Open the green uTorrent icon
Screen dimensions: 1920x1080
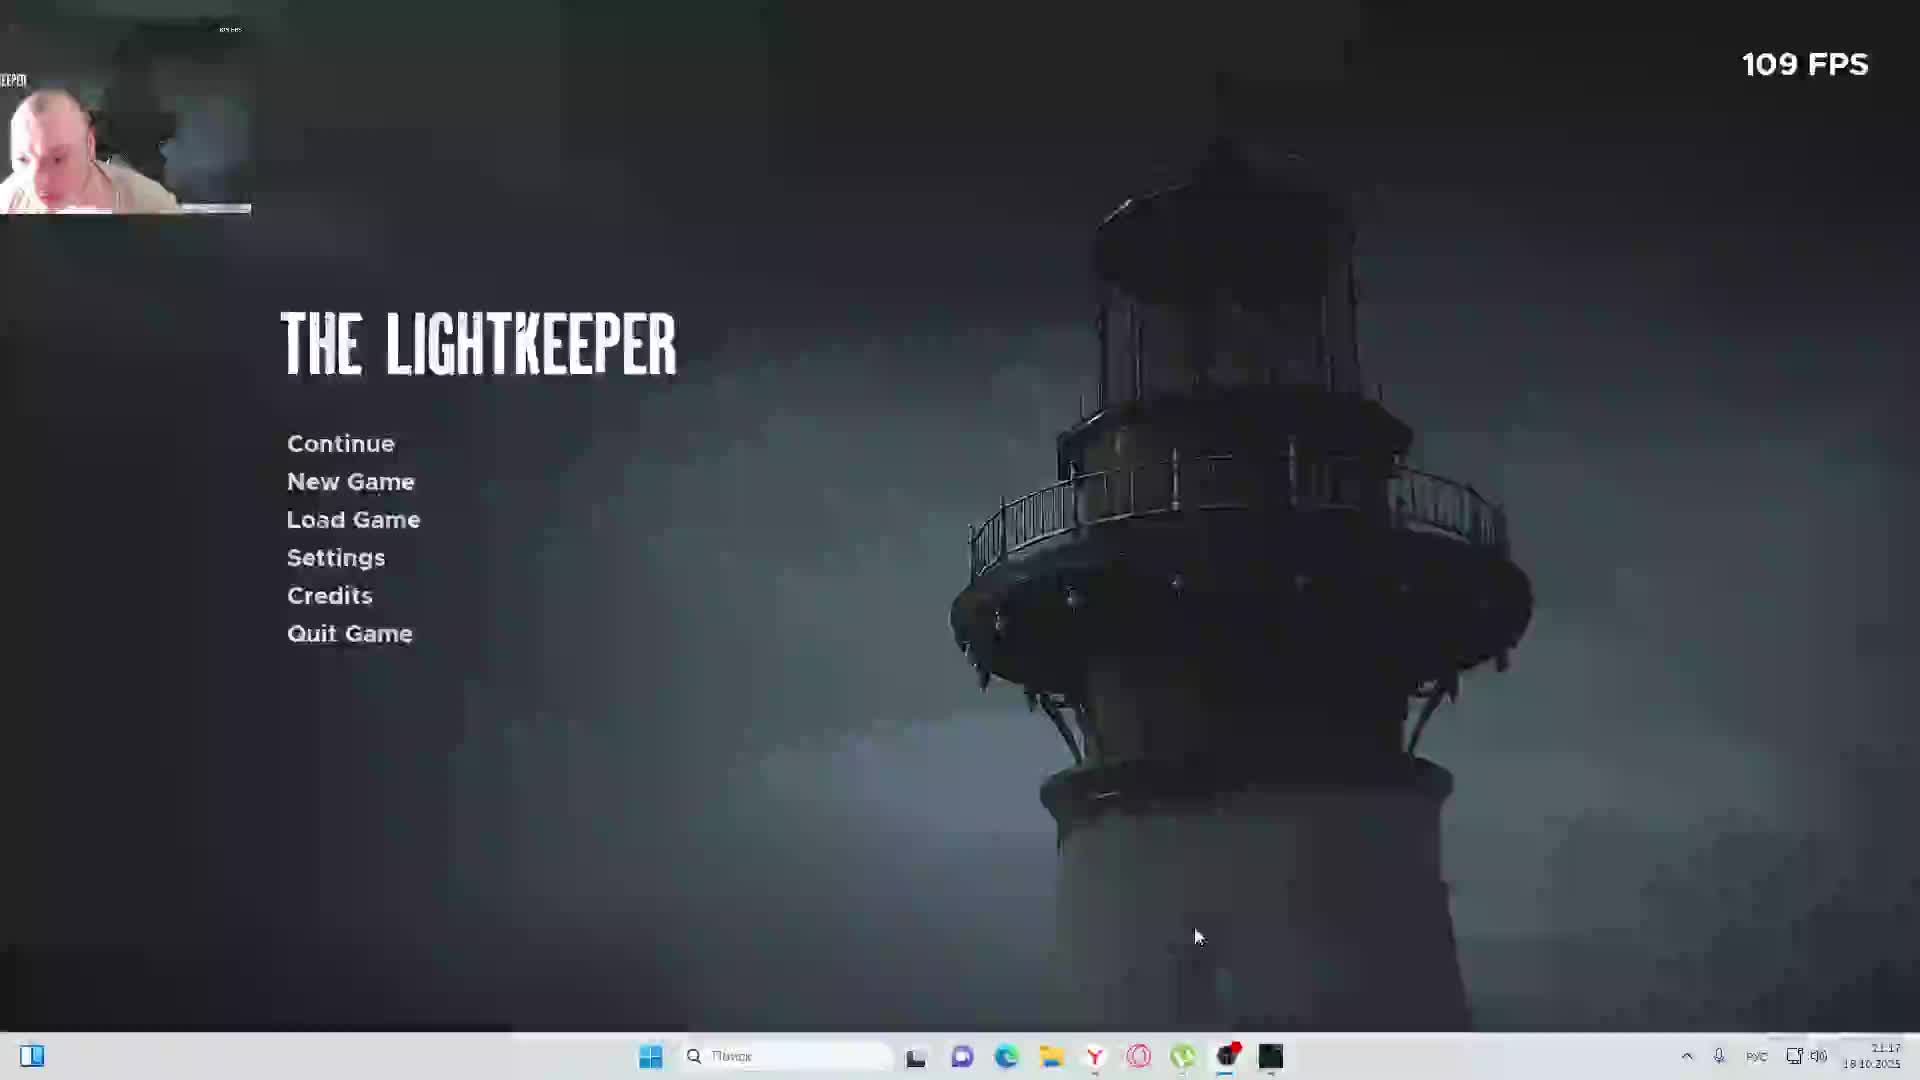1183,1056
